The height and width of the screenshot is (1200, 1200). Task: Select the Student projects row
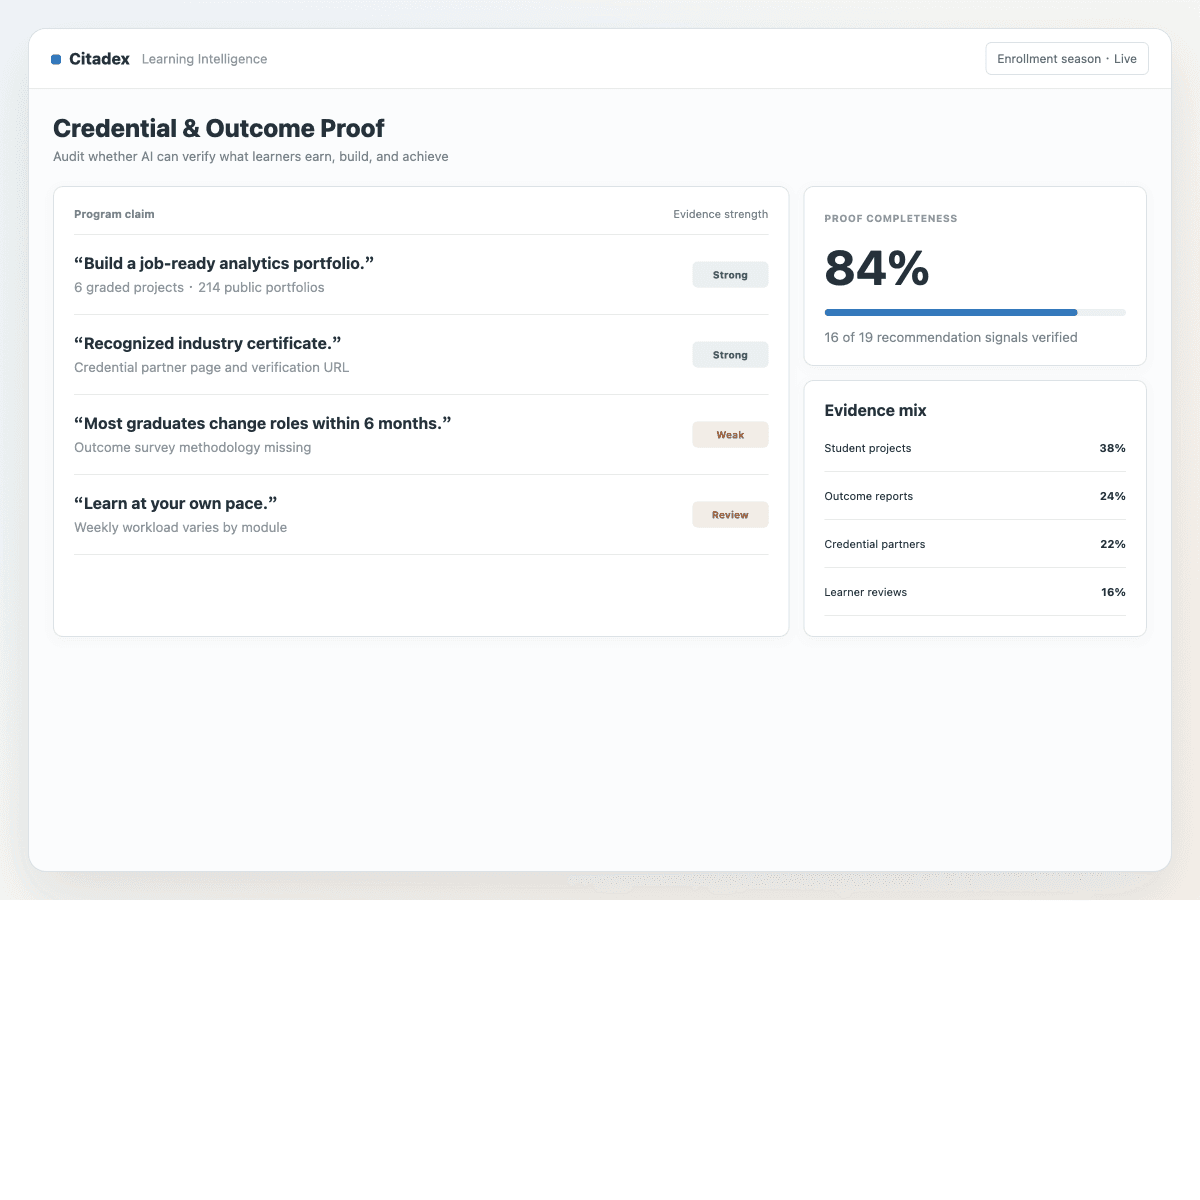click(x=975, y=448)
